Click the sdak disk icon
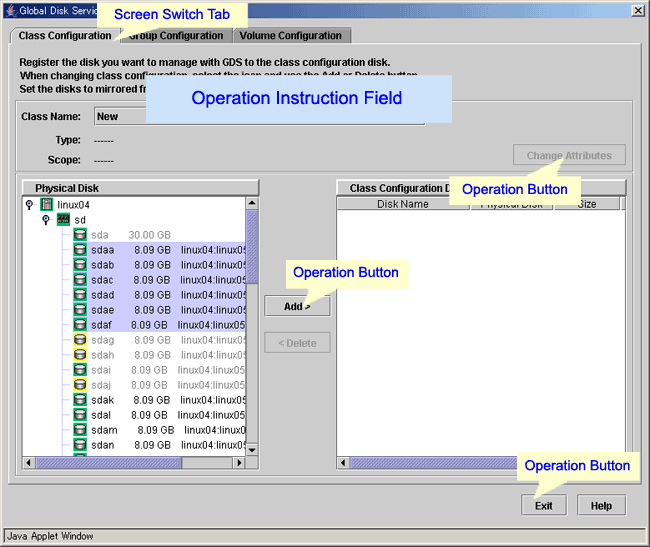Screen dimensions: 650x547 point(79,400)
